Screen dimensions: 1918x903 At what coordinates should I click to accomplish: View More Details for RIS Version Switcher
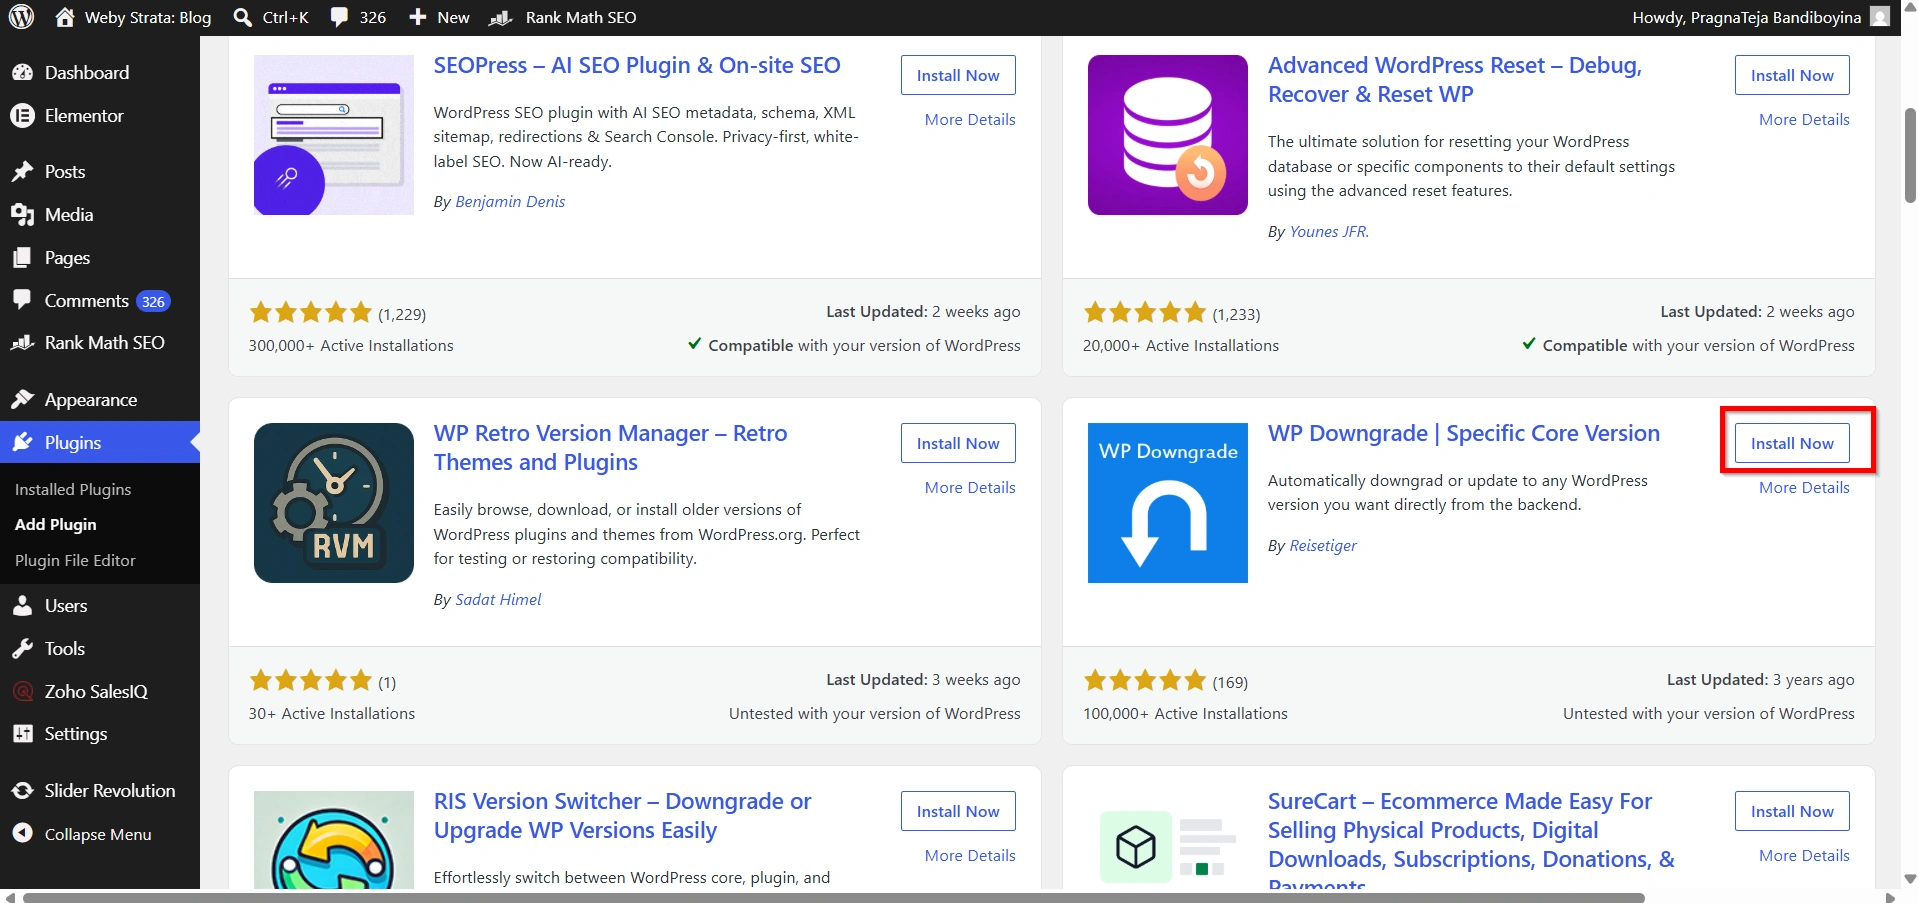(x=970, y=855)
